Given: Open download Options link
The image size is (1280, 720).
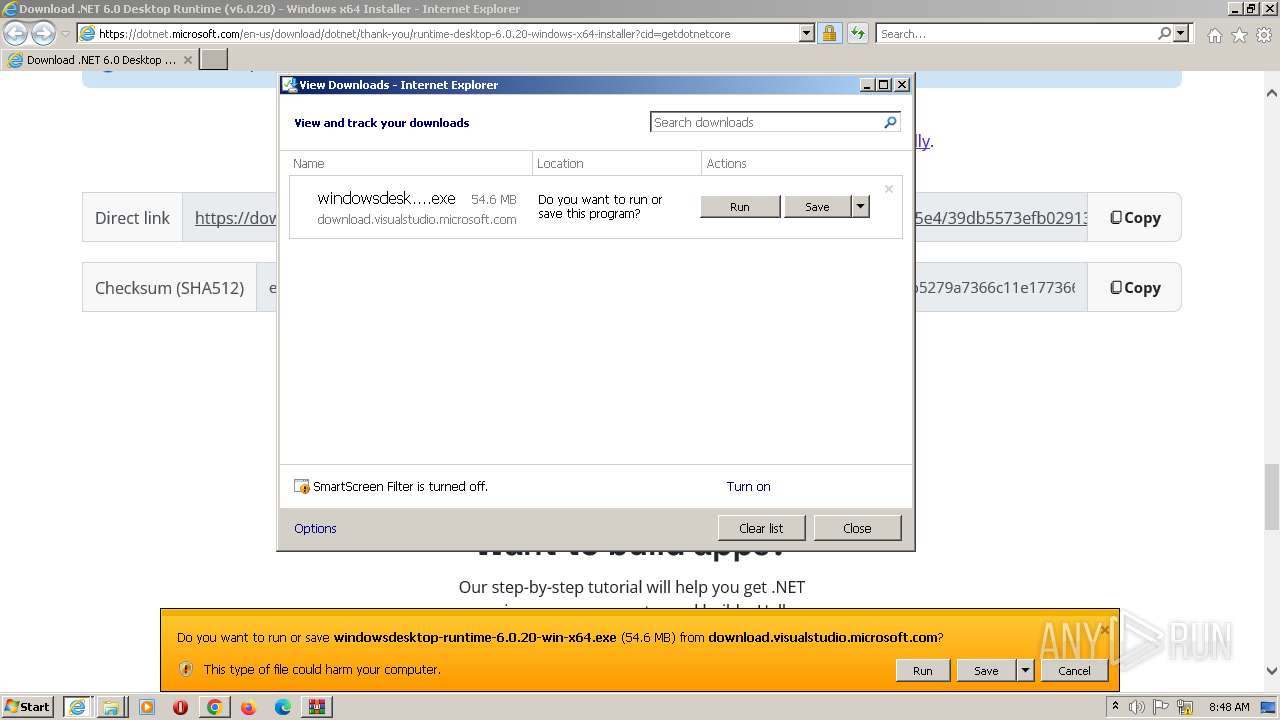Looking at the screenshot, I should pos(315,528).
